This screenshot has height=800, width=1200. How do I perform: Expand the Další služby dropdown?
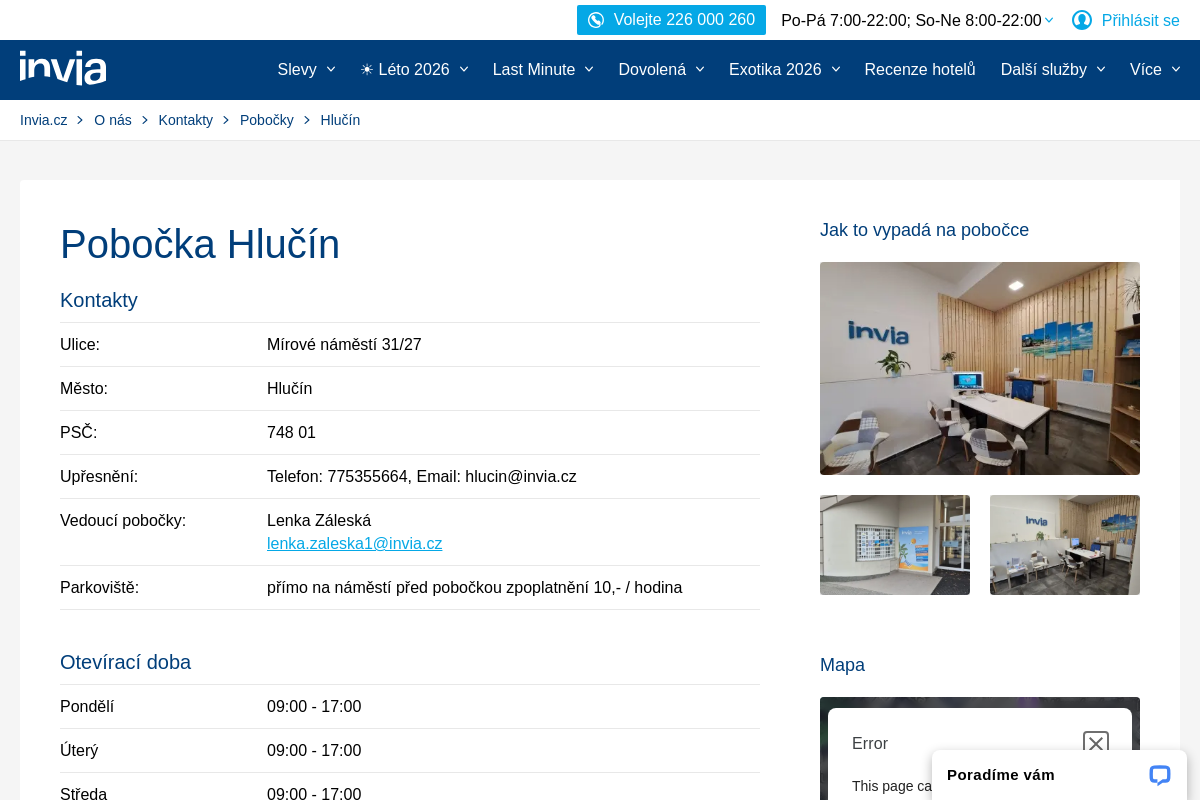1052,69
